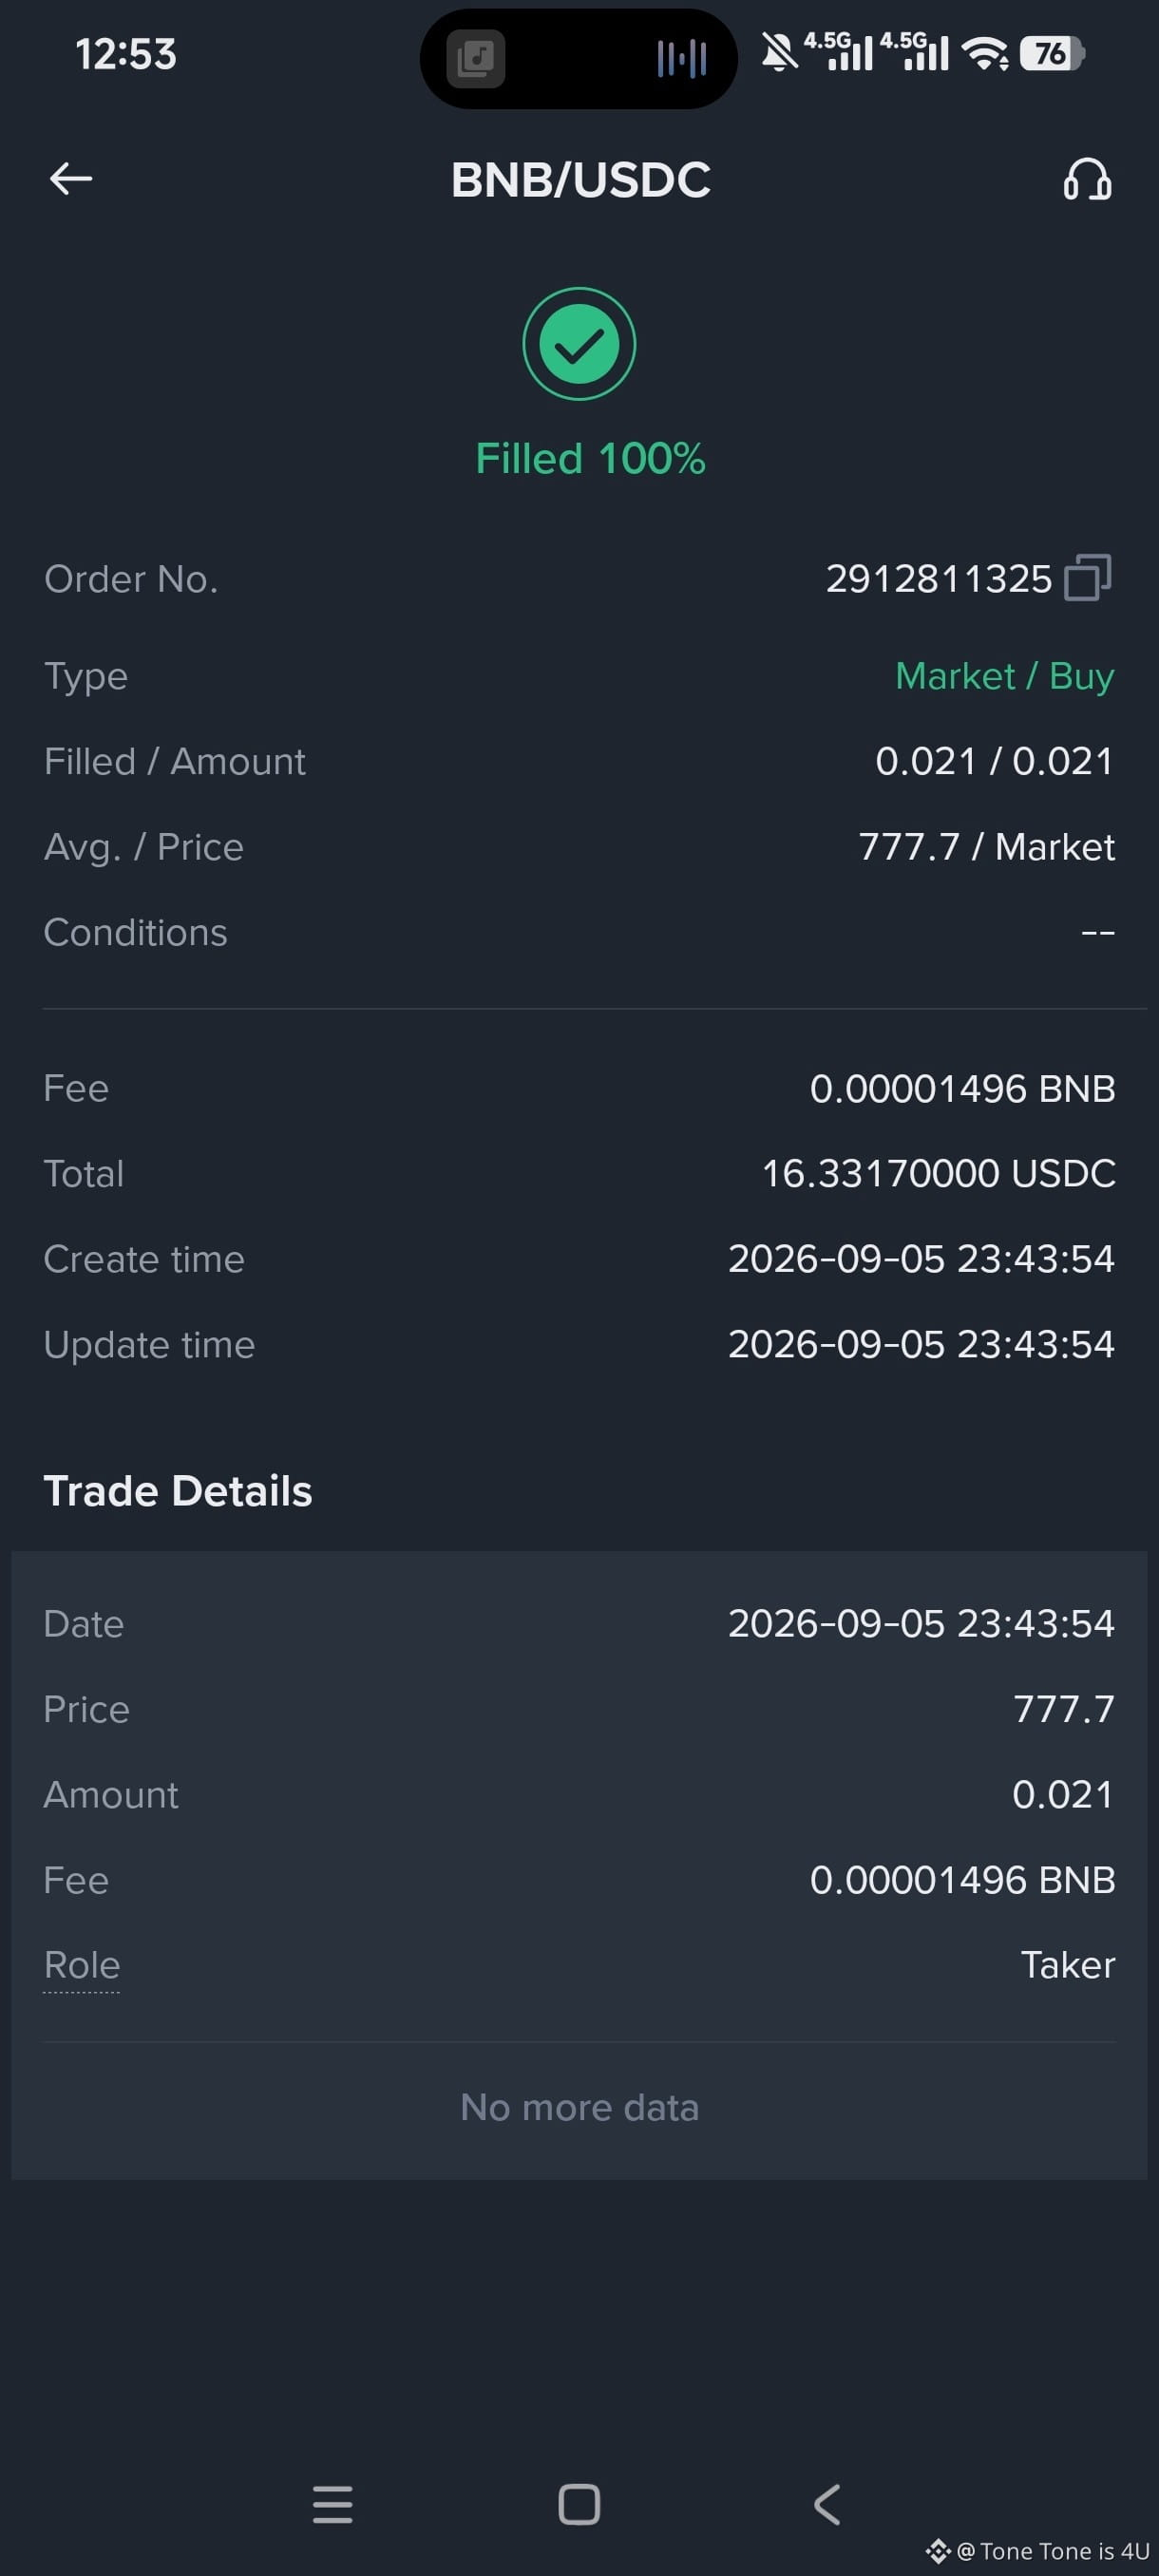Tap the Filled 100% status text
The image size is (1159, 2576).
pyautogui.click(x=590, y=459)
